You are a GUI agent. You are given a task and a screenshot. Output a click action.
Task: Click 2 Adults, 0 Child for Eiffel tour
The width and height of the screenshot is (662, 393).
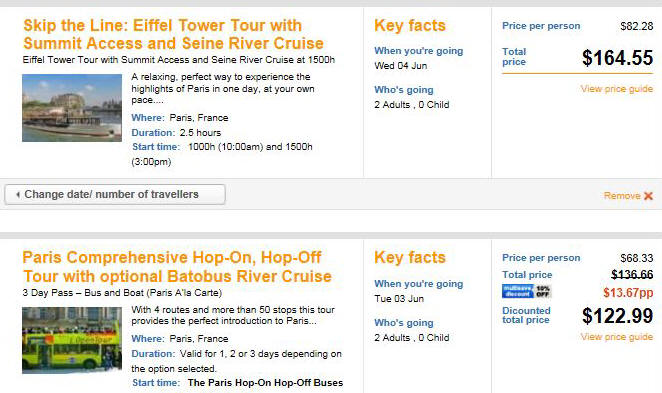click(x=412, y=105)
